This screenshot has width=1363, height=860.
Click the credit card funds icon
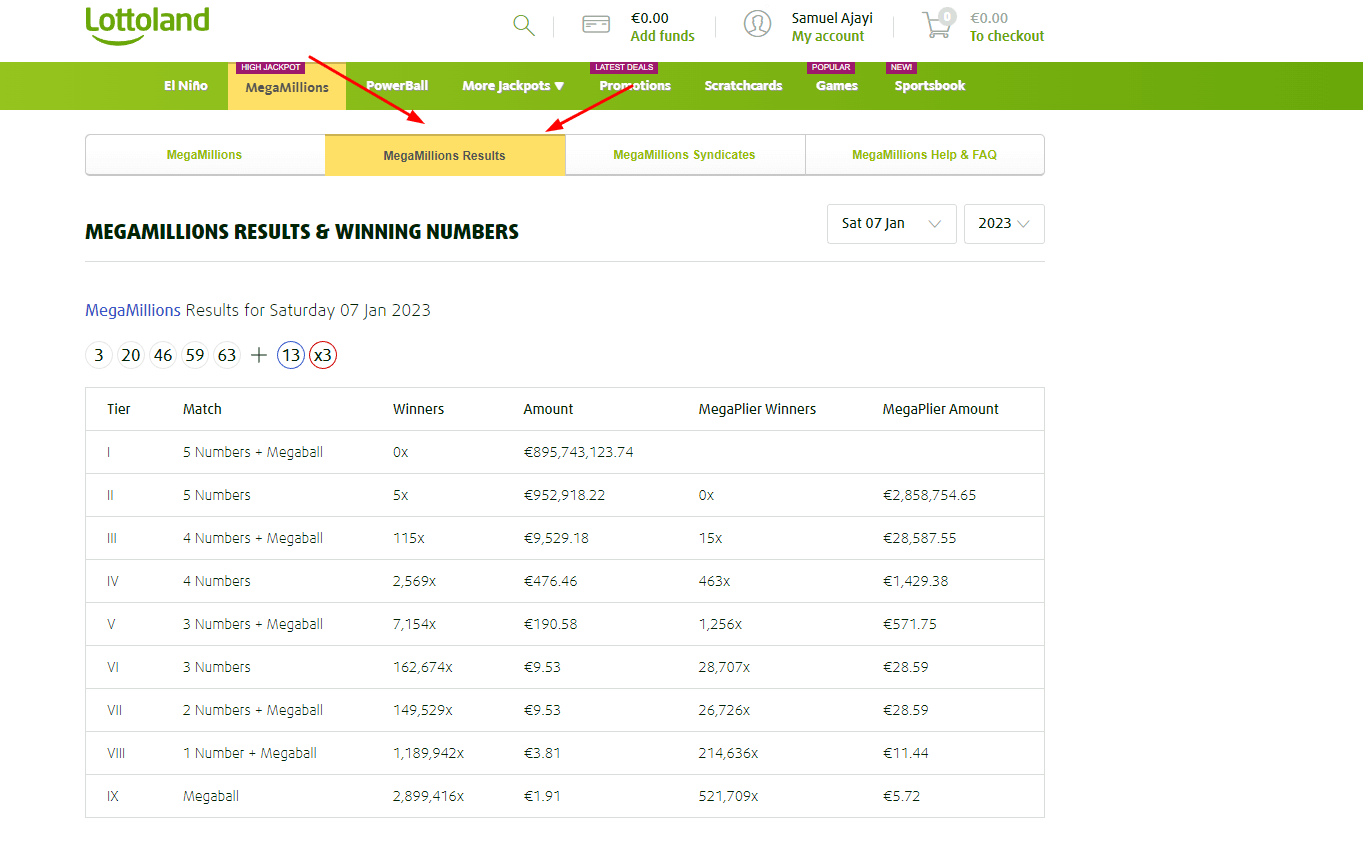click(596, 25)
